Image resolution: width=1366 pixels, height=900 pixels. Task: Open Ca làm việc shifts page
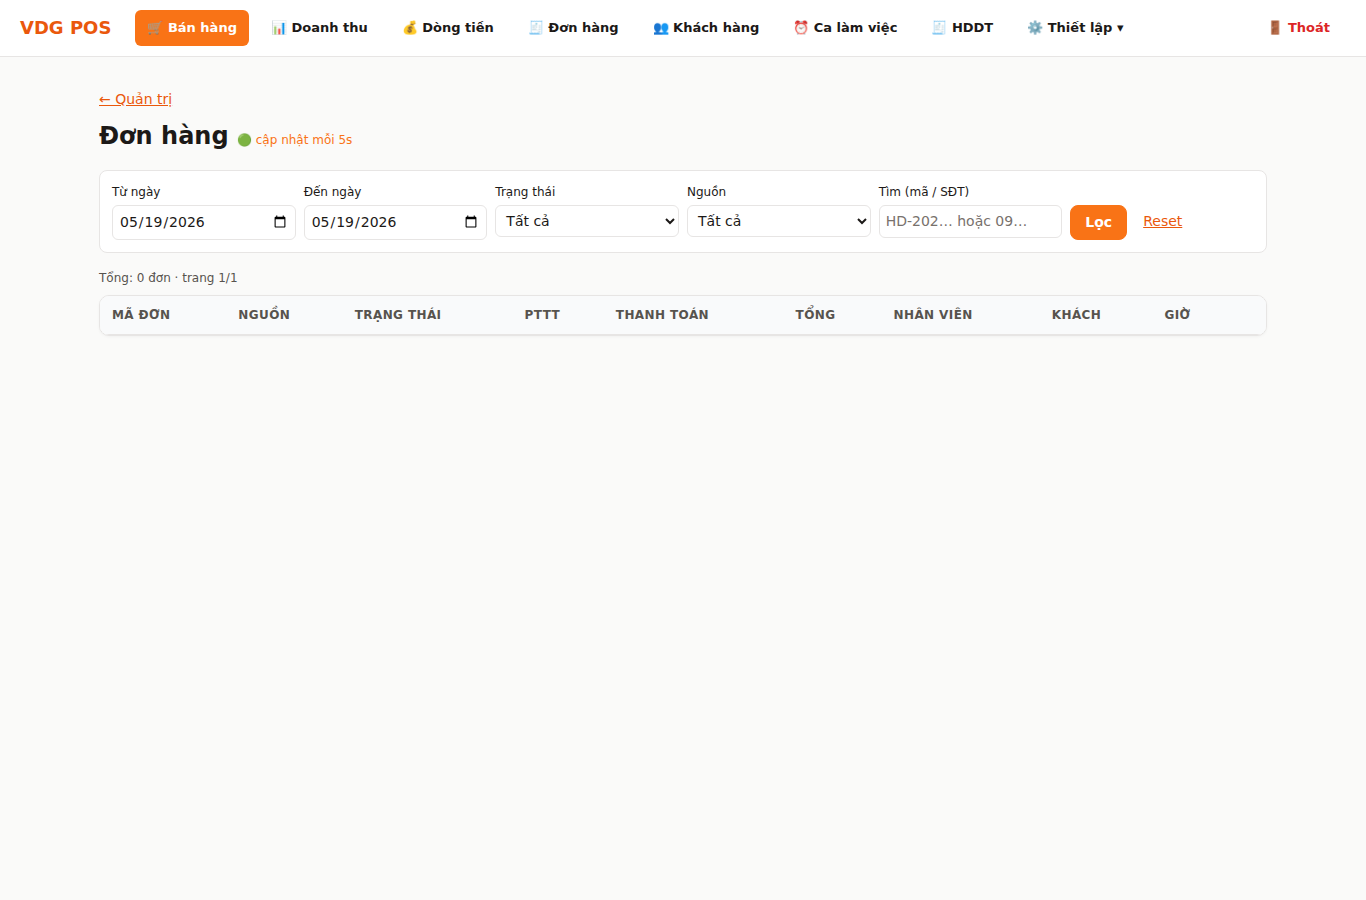846,28
